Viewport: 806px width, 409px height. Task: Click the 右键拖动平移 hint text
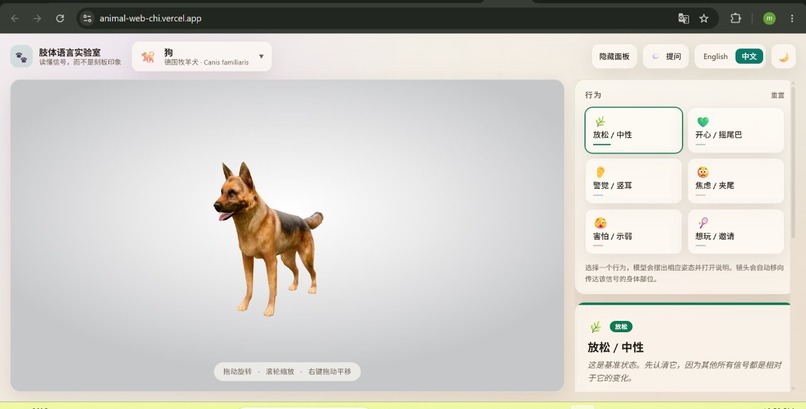(329, 371)
